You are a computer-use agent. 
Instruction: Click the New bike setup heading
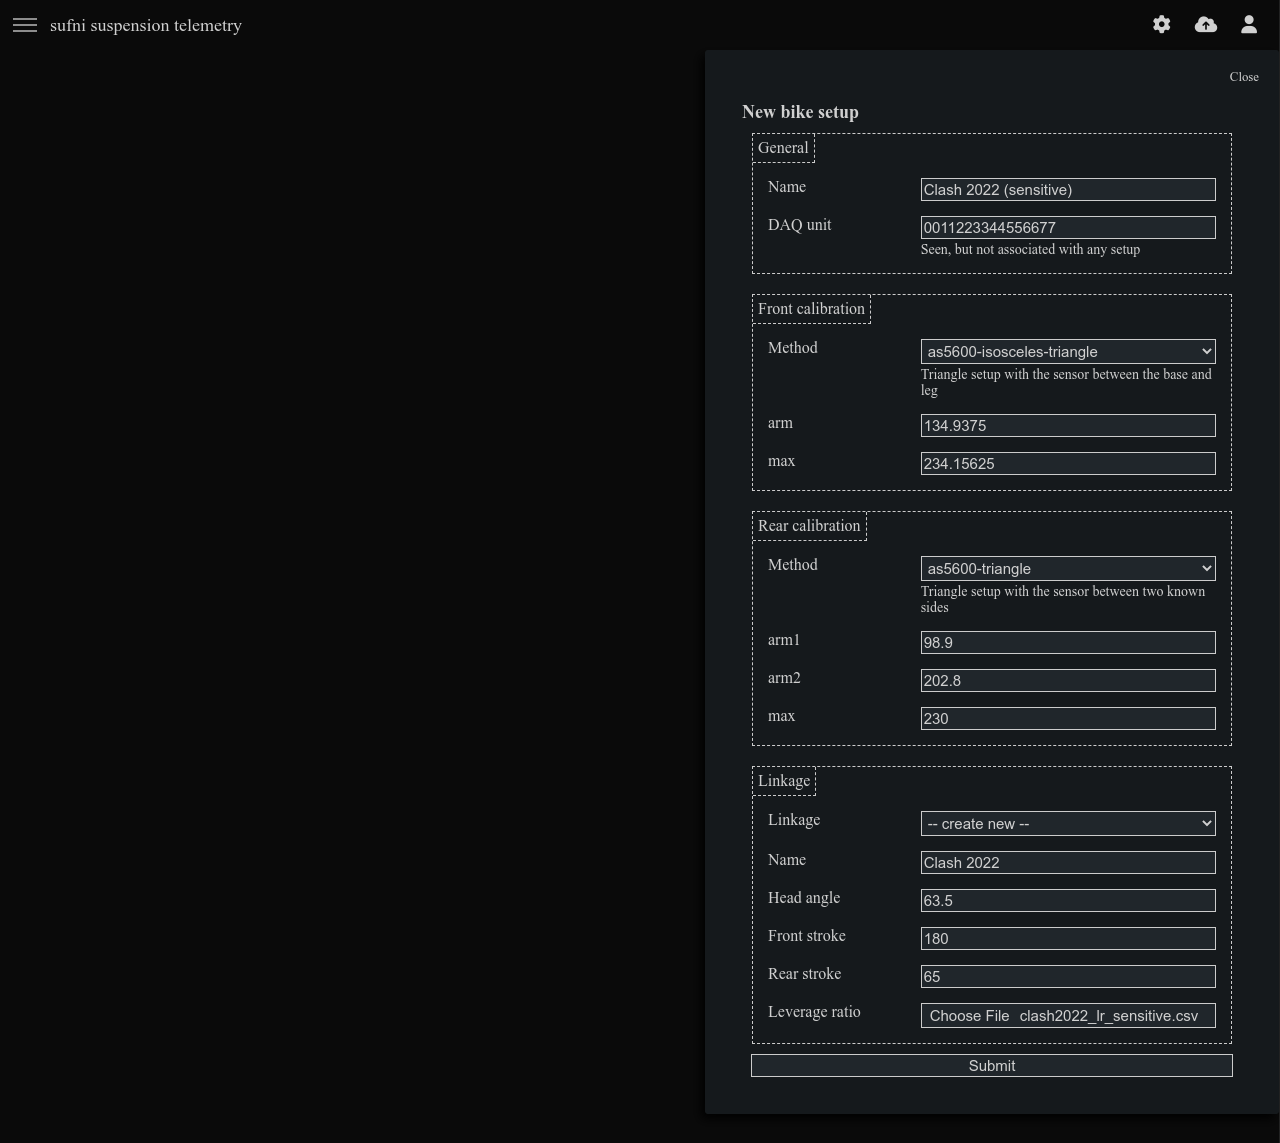(x=800, y=112)
